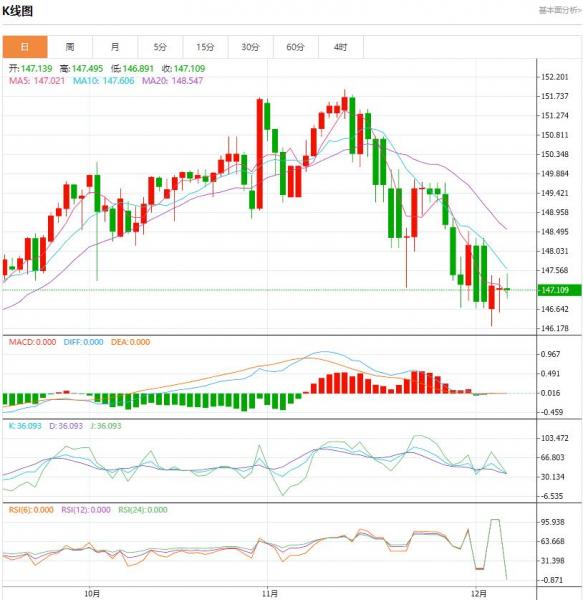
Task: Open the 基本面分析 link
Action: tap(560, 10)
